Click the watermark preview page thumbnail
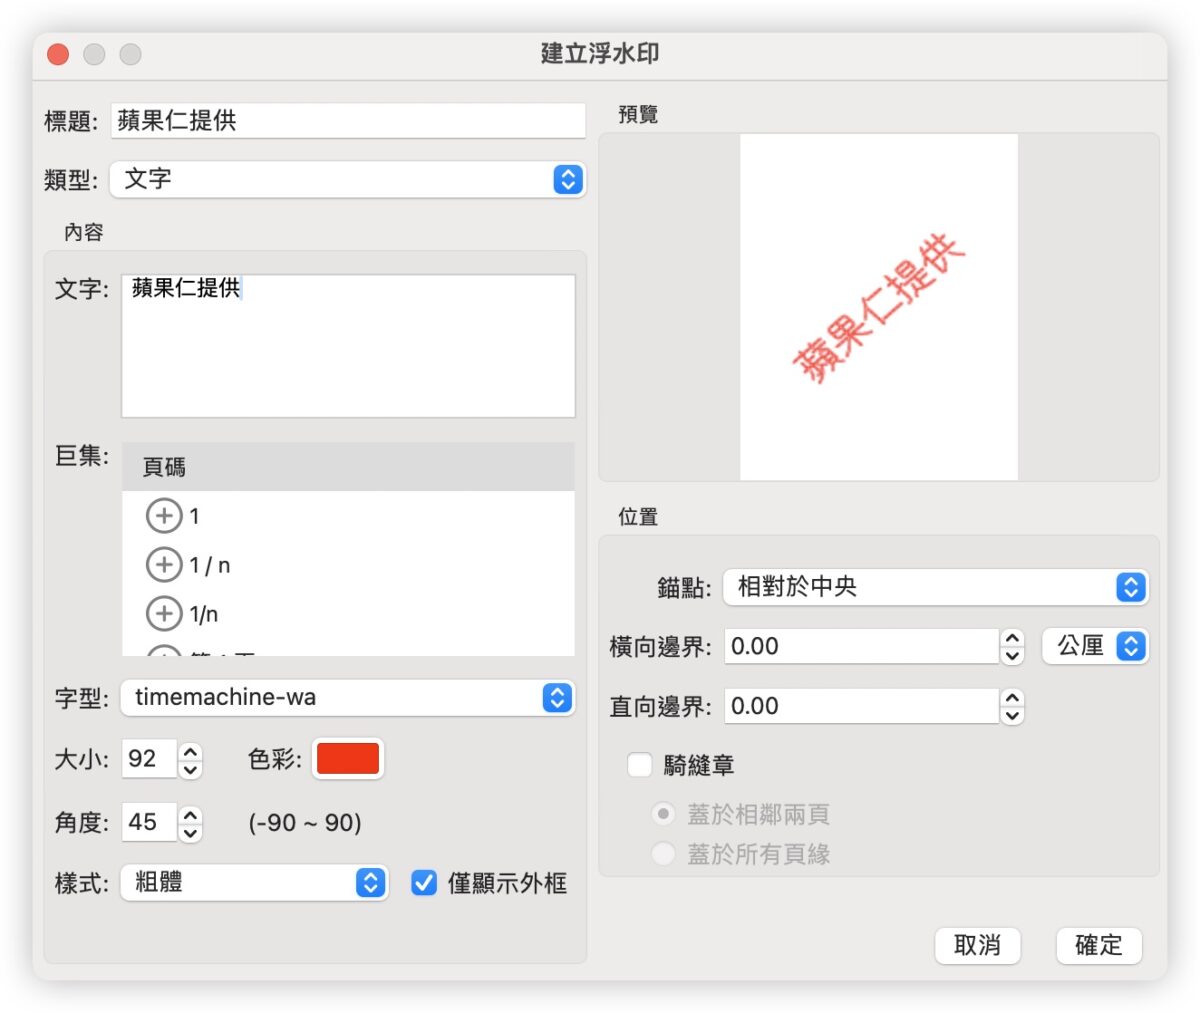 click(879, 307)
